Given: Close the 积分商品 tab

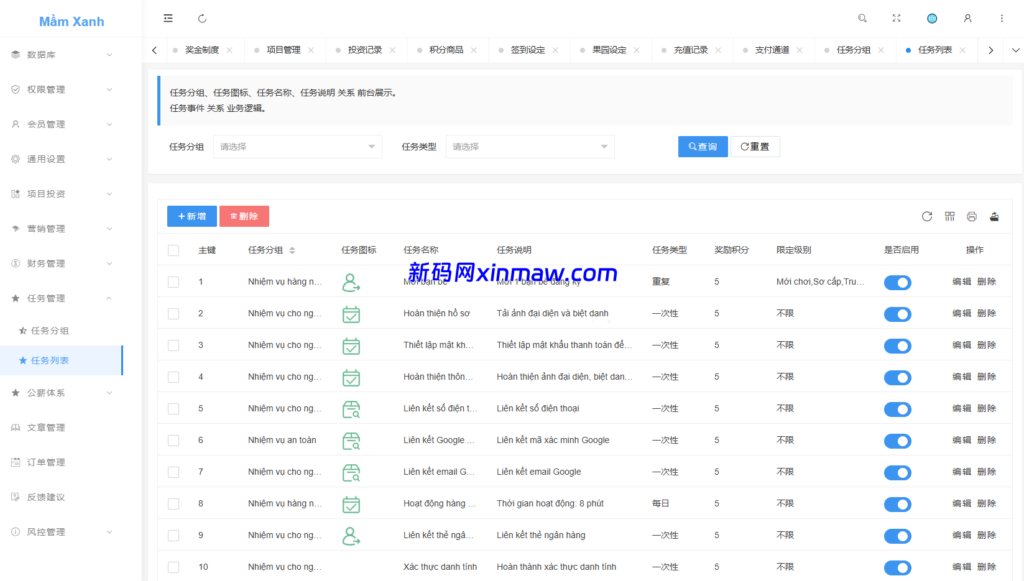Looking at the screenshot, I should click(x=473, y=50).
